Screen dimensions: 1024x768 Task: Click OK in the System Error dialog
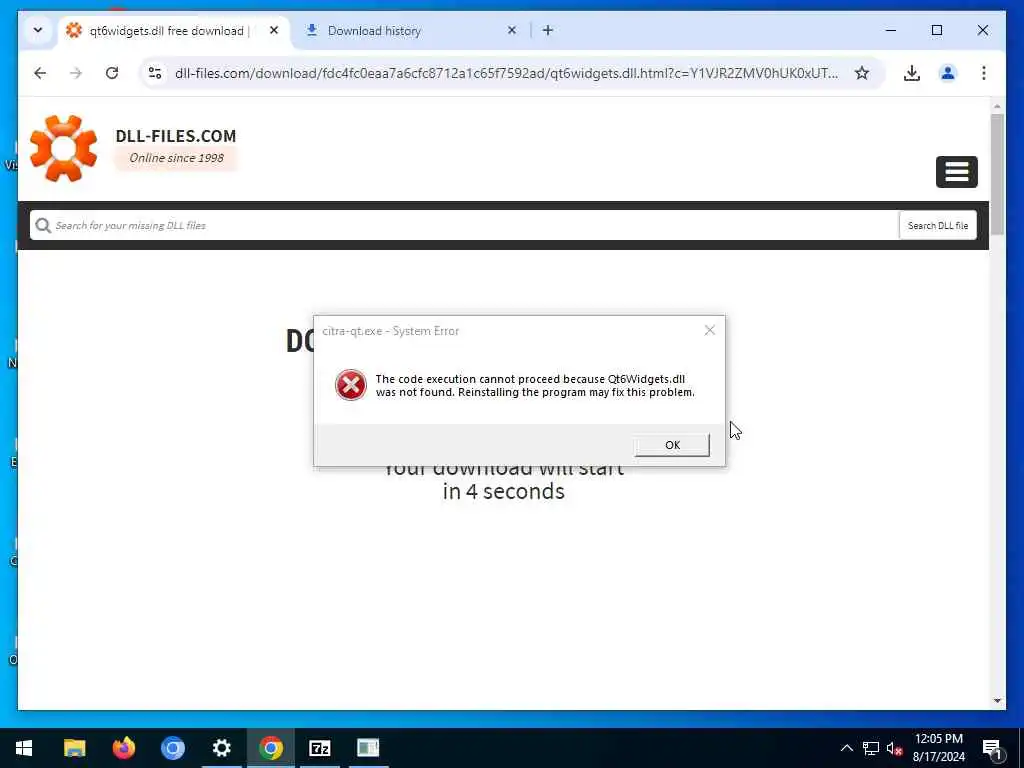tap(672, 445)
